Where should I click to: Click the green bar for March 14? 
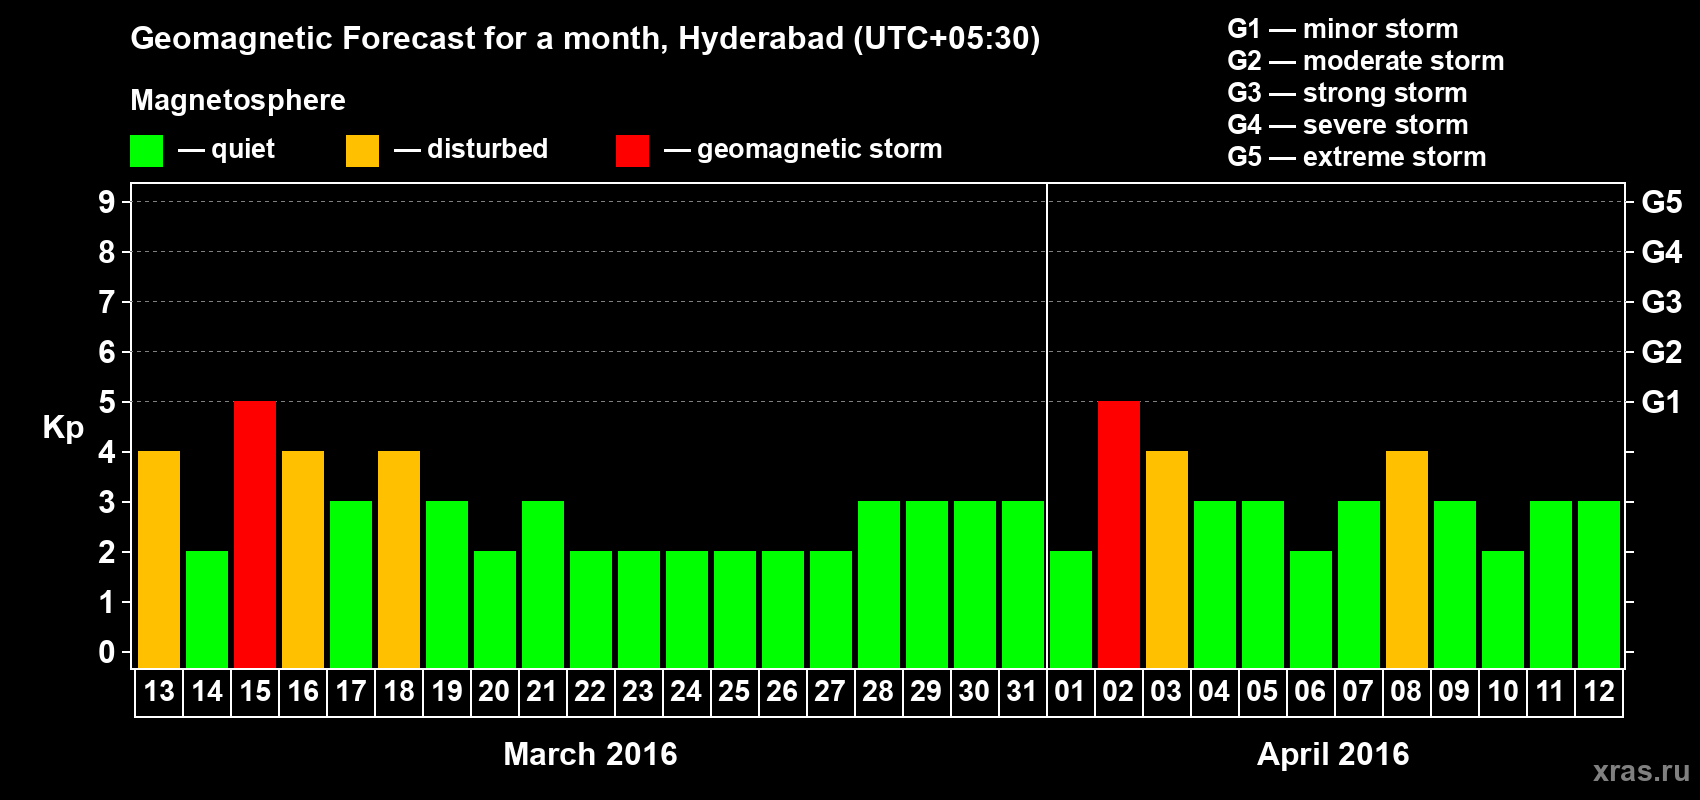coord(207,610)
